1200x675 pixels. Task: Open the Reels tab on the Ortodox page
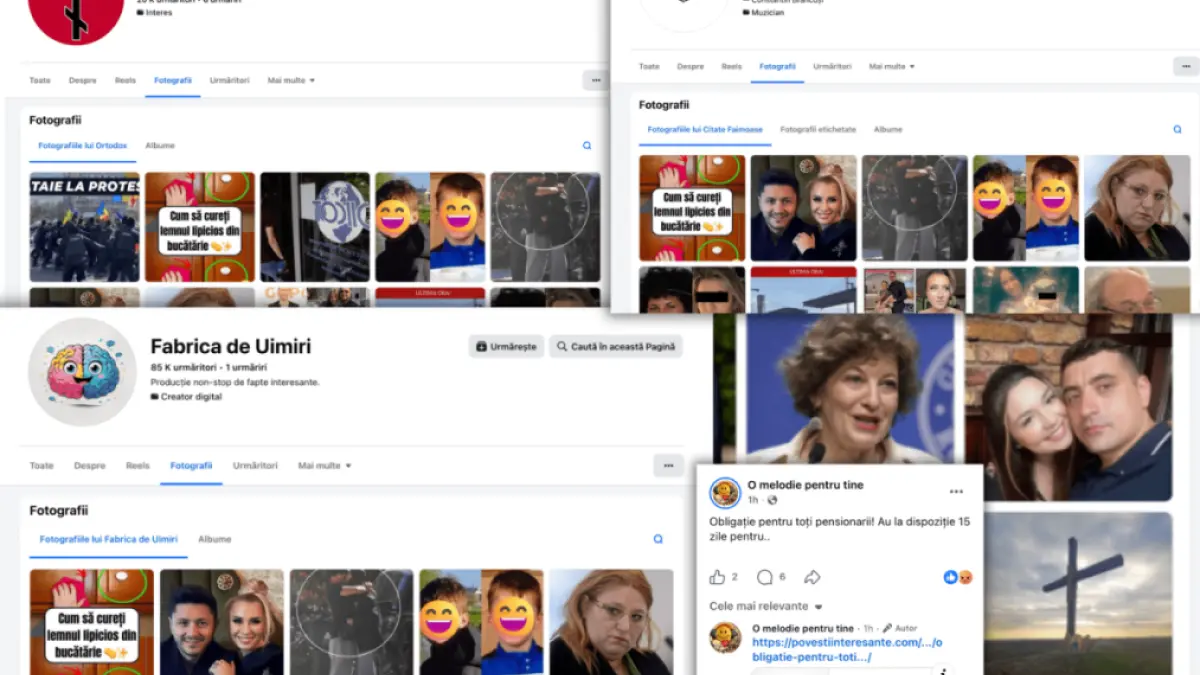point(125,80)
